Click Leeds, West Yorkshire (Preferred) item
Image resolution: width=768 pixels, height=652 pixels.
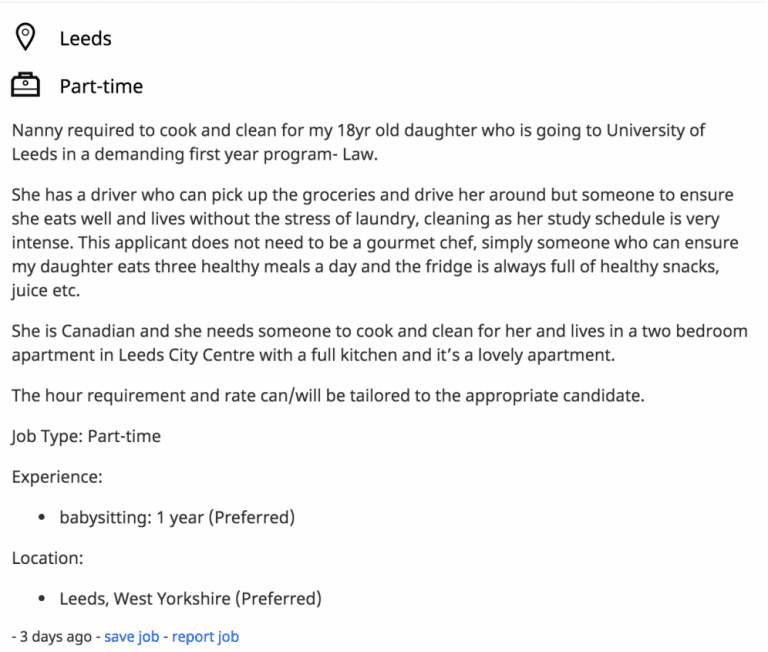[x=191, y=599]
